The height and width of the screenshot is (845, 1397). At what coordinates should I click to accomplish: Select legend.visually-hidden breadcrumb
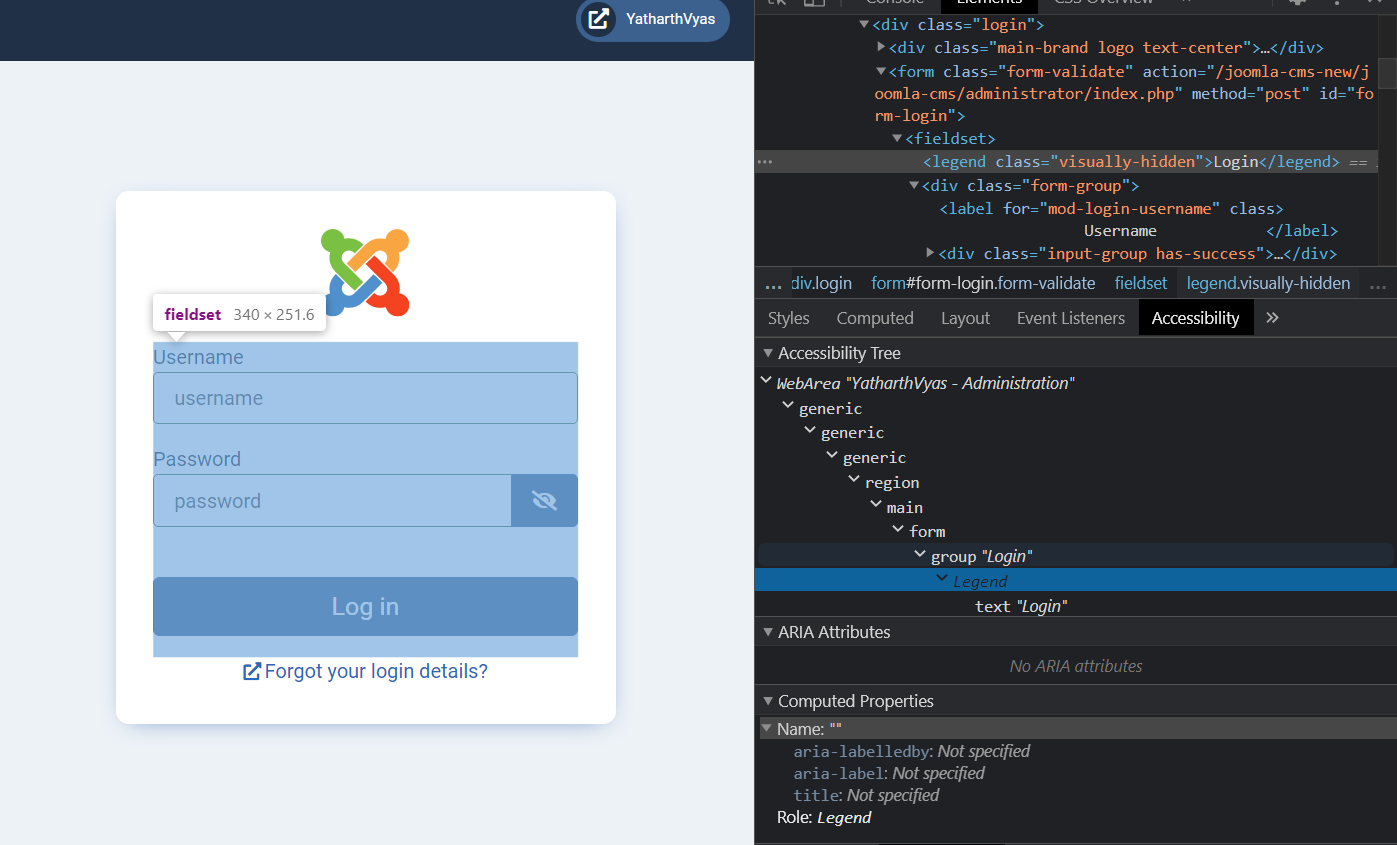[x=1268, y=284]
